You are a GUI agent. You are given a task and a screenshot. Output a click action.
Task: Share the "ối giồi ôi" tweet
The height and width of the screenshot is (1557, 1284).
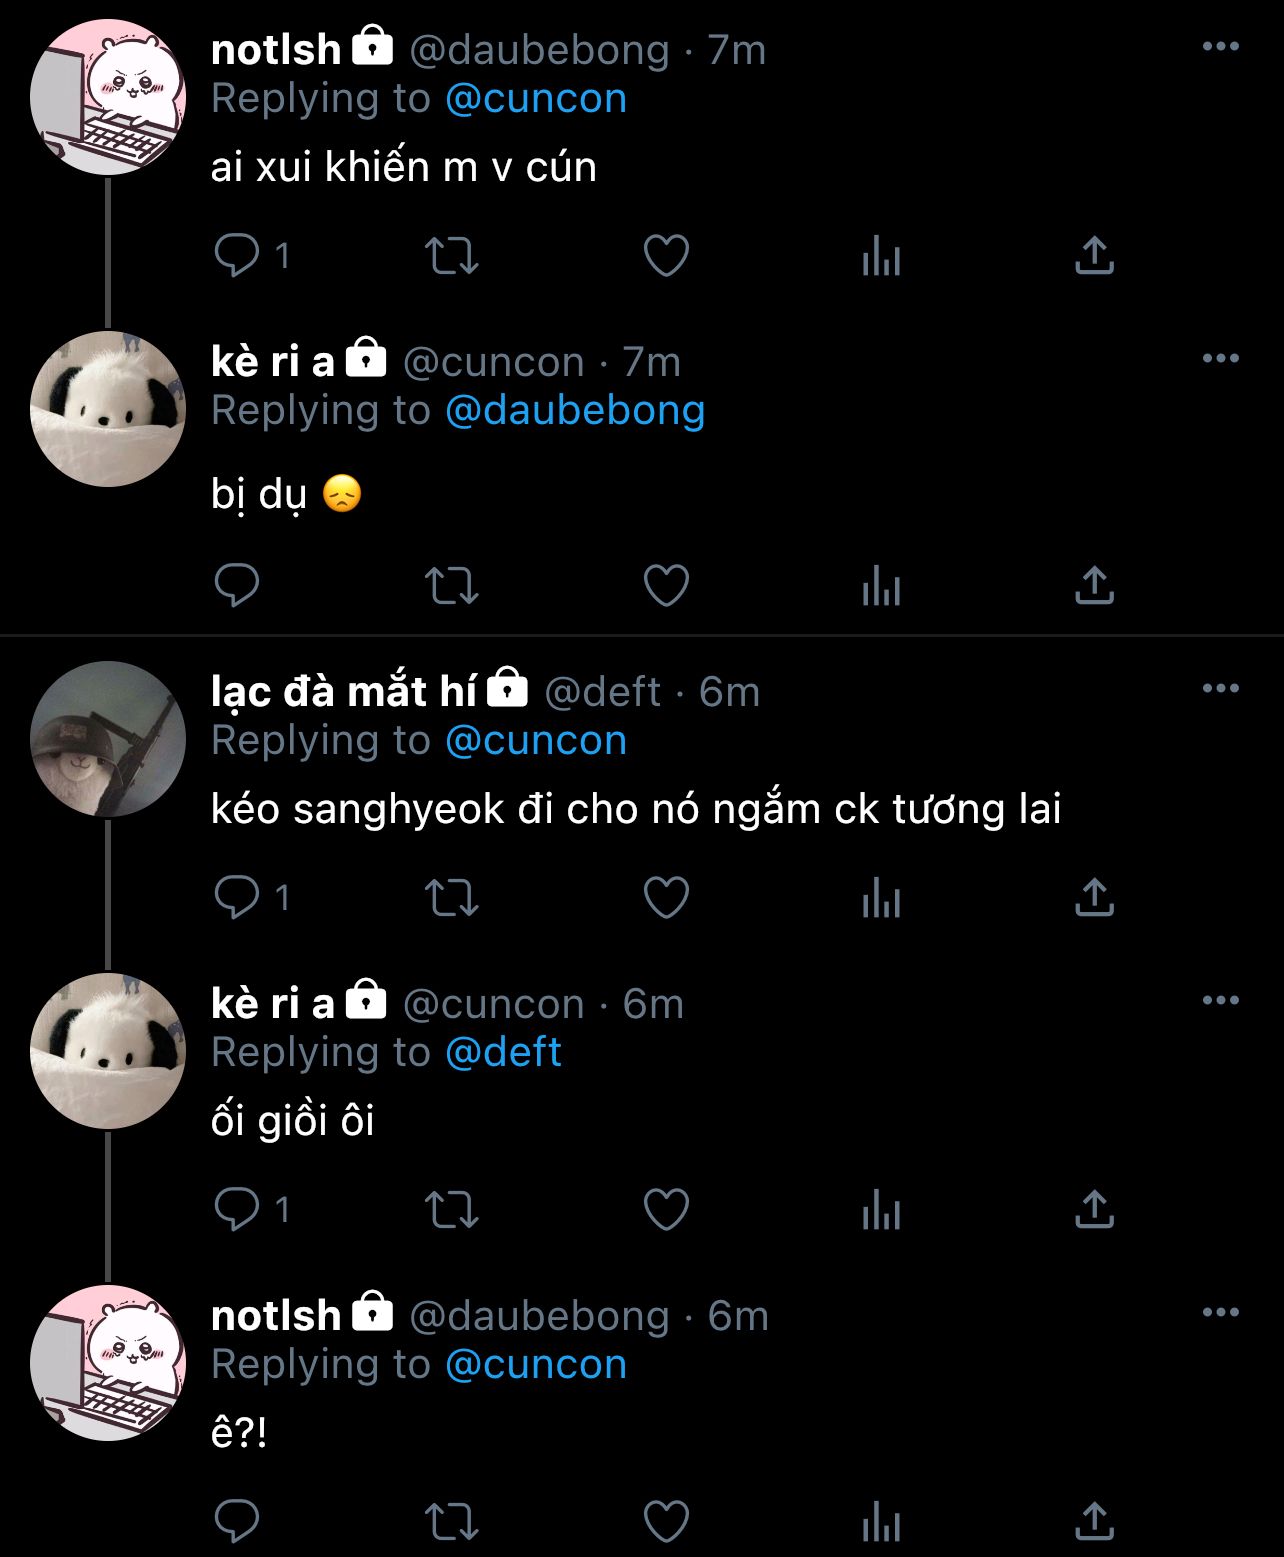coord(1094,1209)
